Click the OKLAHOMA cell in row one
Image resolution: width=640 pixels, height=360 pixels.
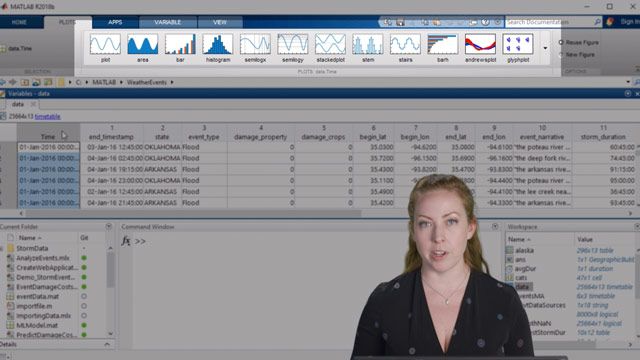click(162, 147)
